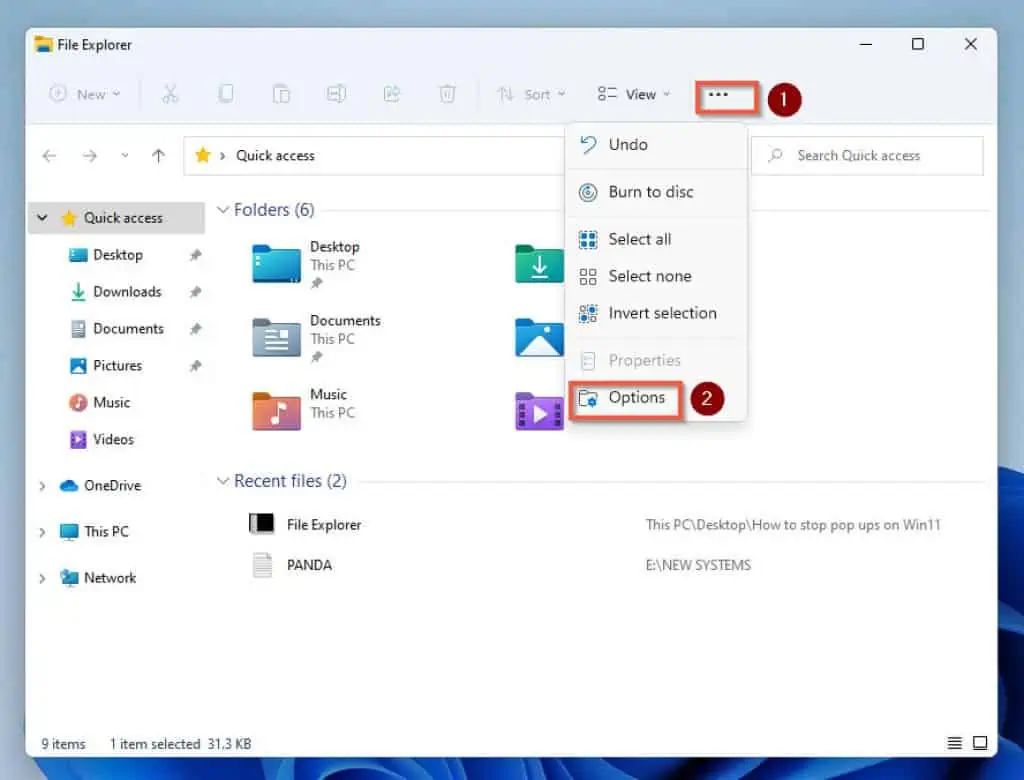
Task: Click the New button in toolbar
Action: click(x=85, y=94)
